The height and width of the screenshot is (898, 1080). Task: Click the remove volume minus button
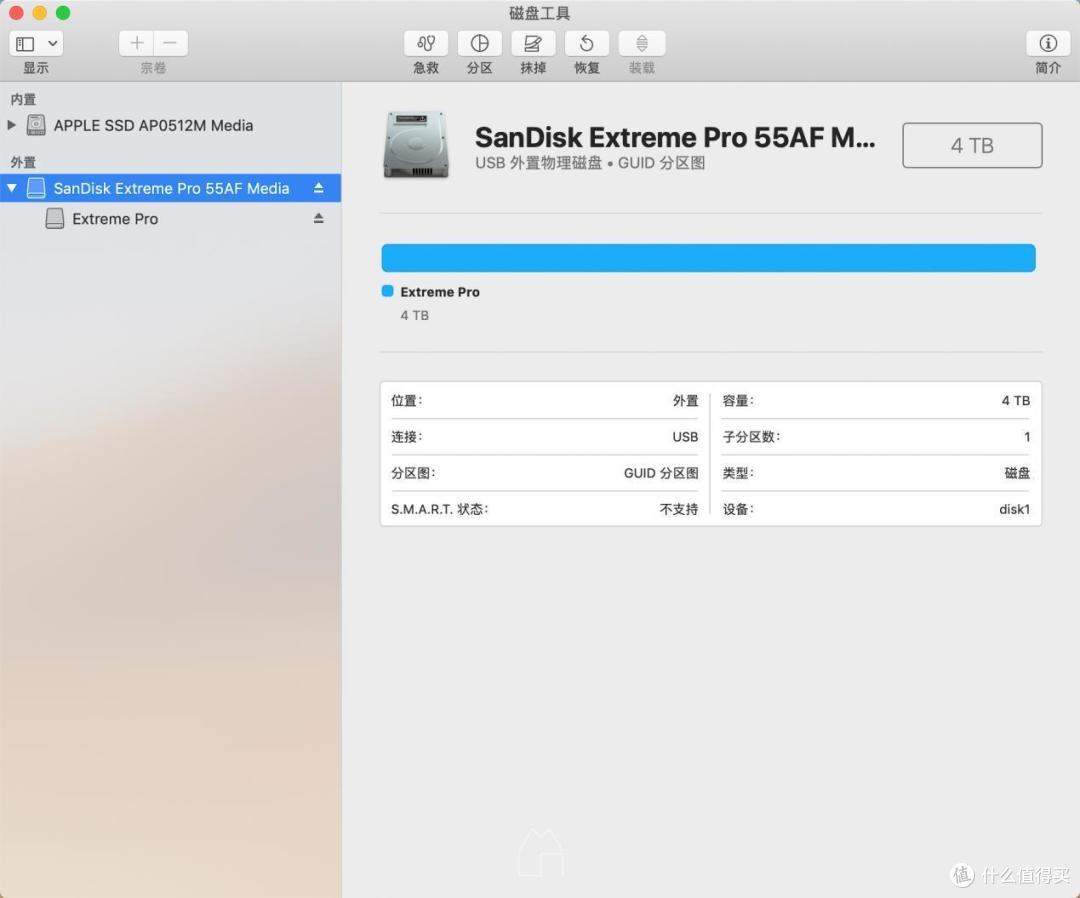tap(170, 43)
